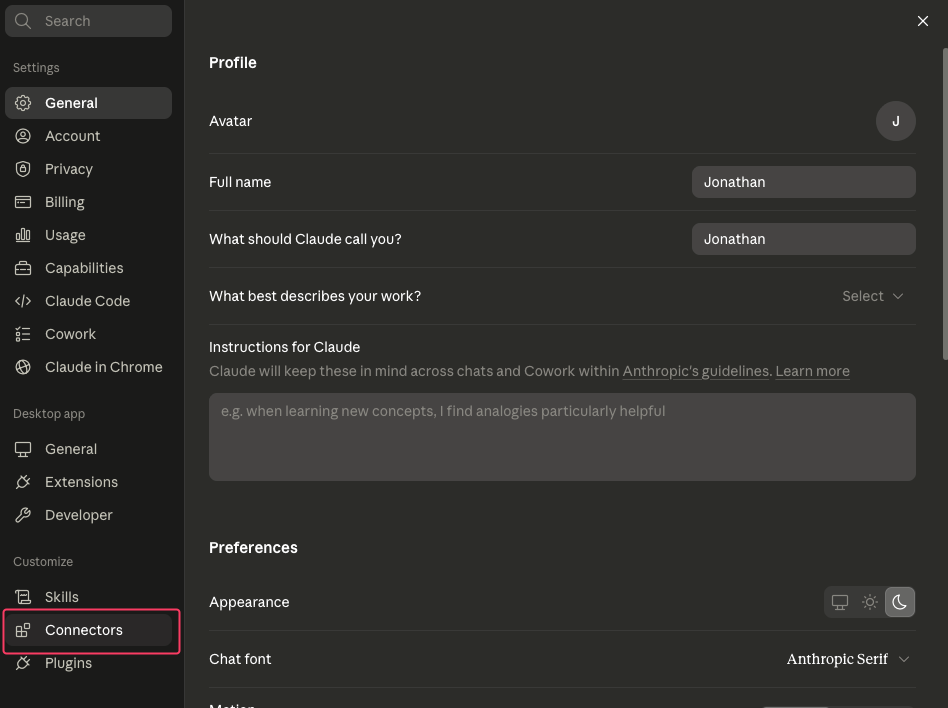Select system appearance monitor option
Image resolution: width=948 pixels, height=708 pixels.
point(840,602)
